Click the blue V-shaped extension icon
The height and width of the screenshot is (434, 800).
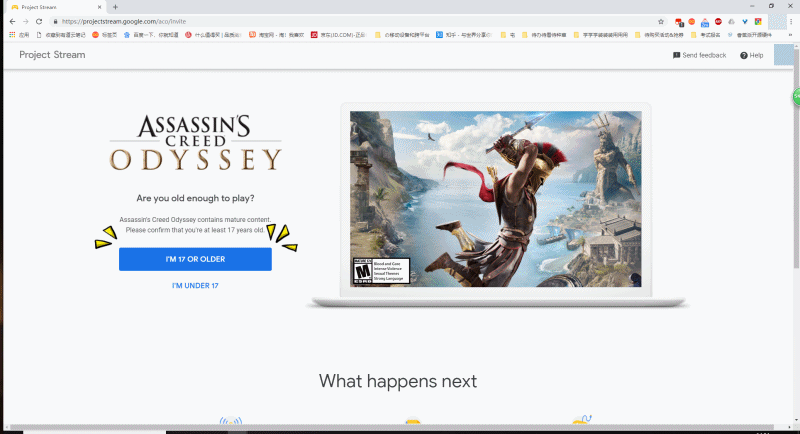pos(745,21)
